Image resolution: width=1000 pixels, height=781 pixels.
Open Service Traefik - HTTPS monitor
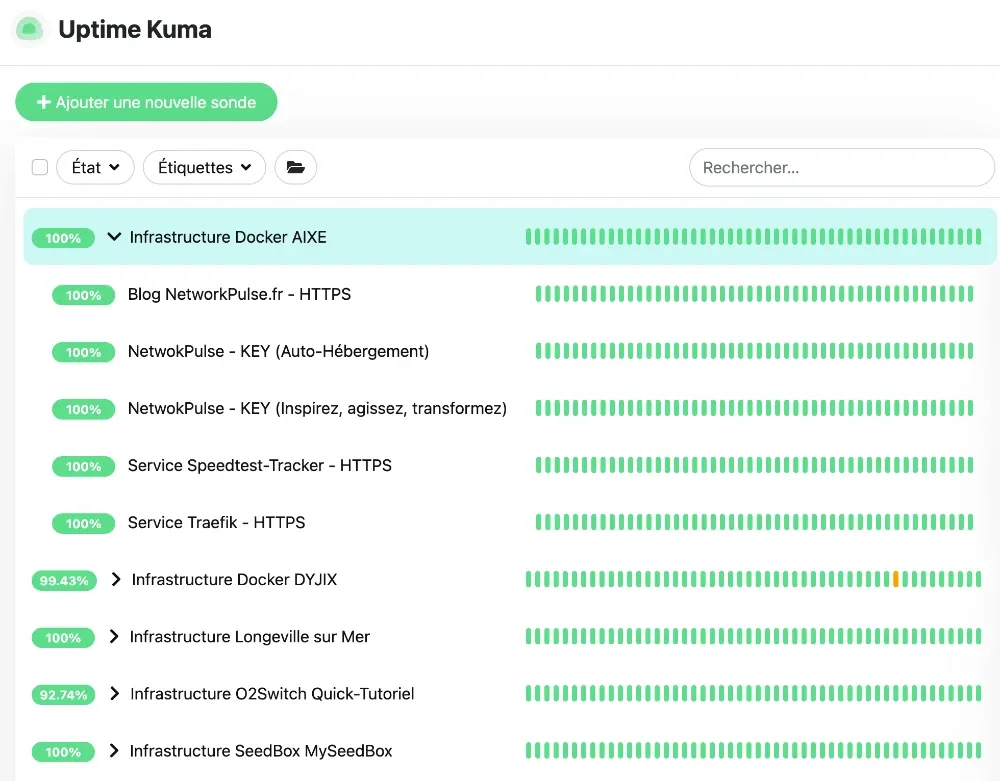point(216,522)
